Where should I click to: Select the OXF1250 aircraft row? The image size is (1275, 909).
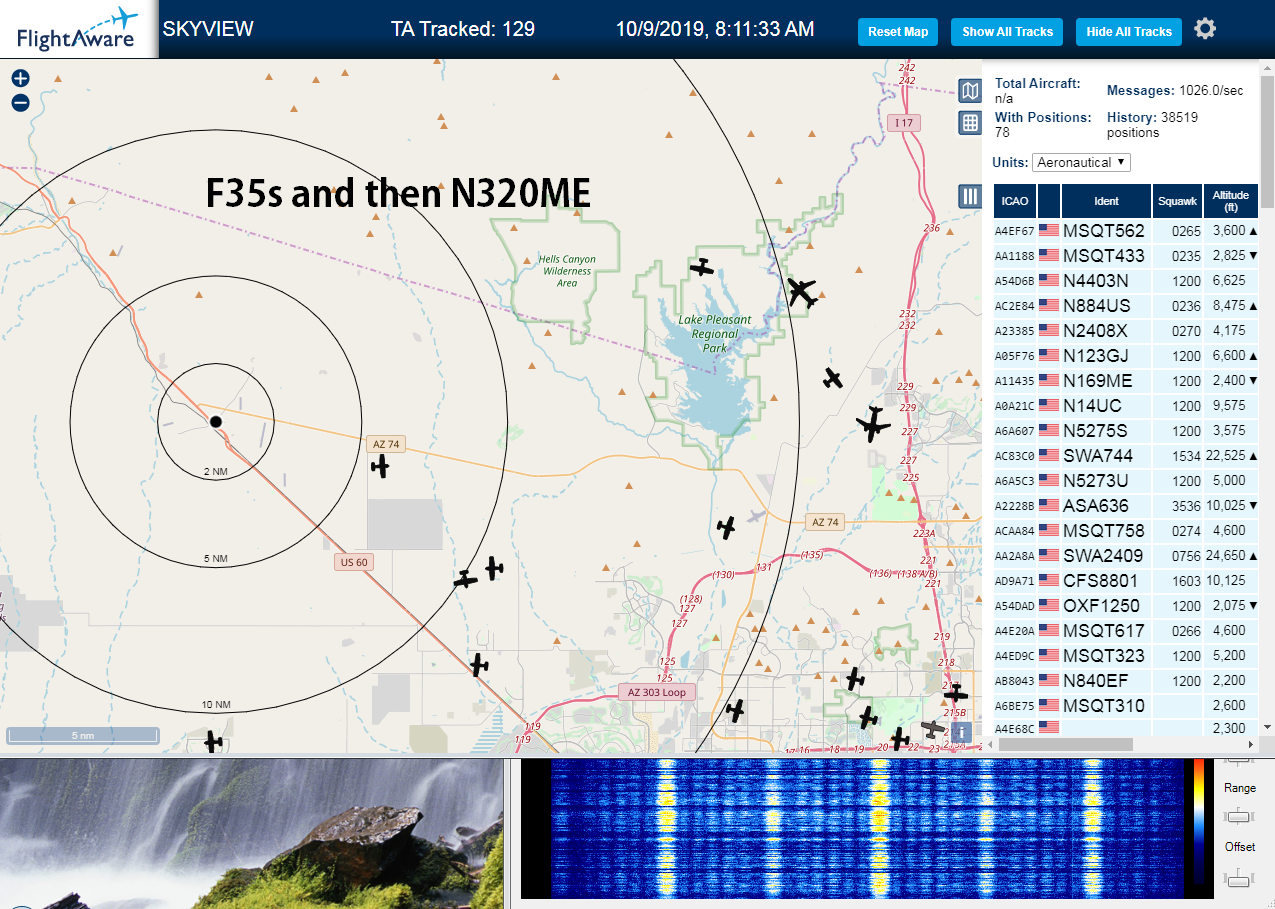[1126, 605]
